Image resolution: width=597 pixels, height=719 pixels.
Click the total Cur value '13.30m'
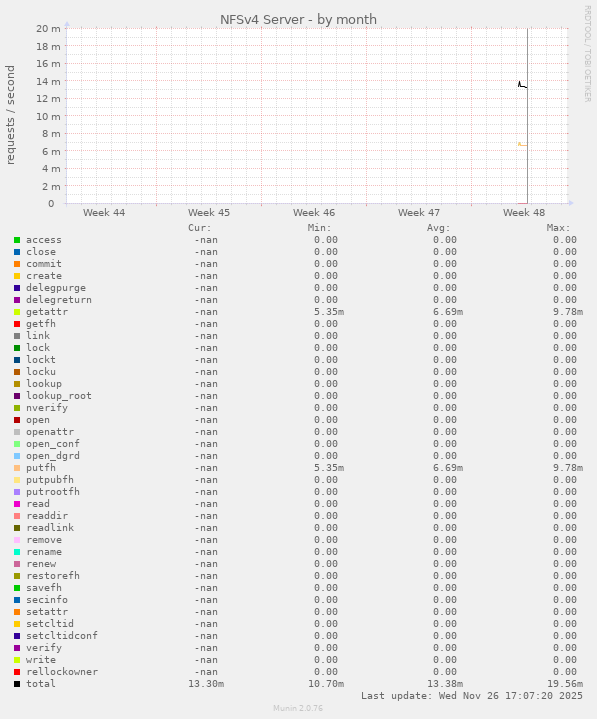206,684
